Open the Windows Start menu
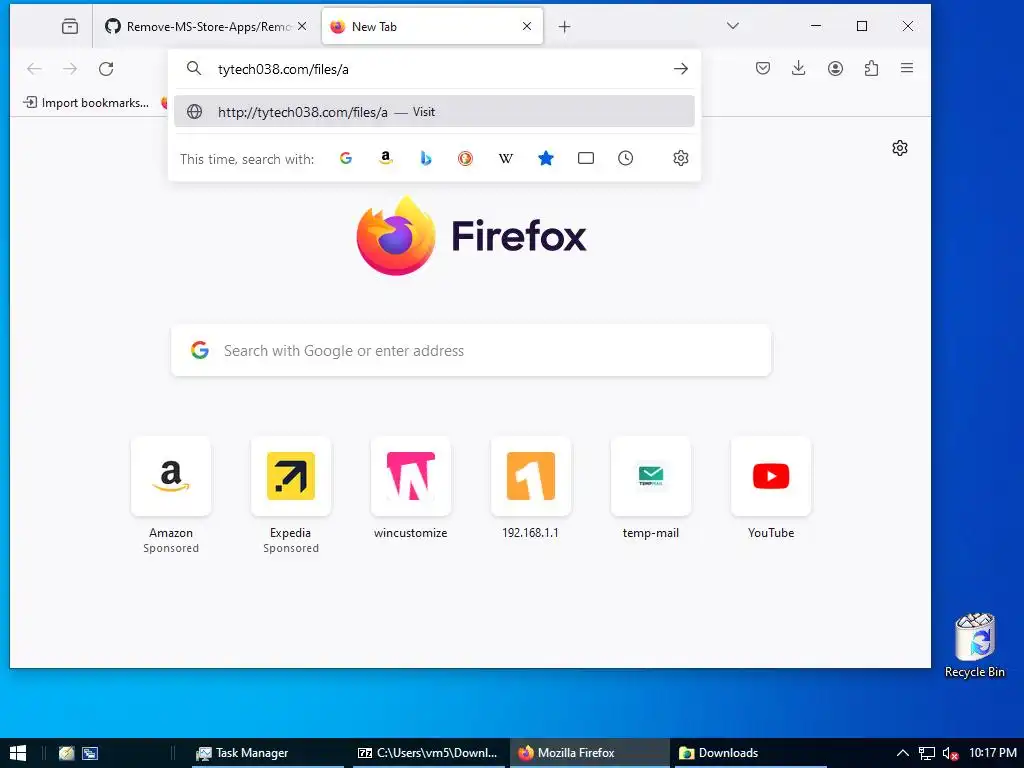The height and width of the screenshot is (768, 1024). pos(18,753)
